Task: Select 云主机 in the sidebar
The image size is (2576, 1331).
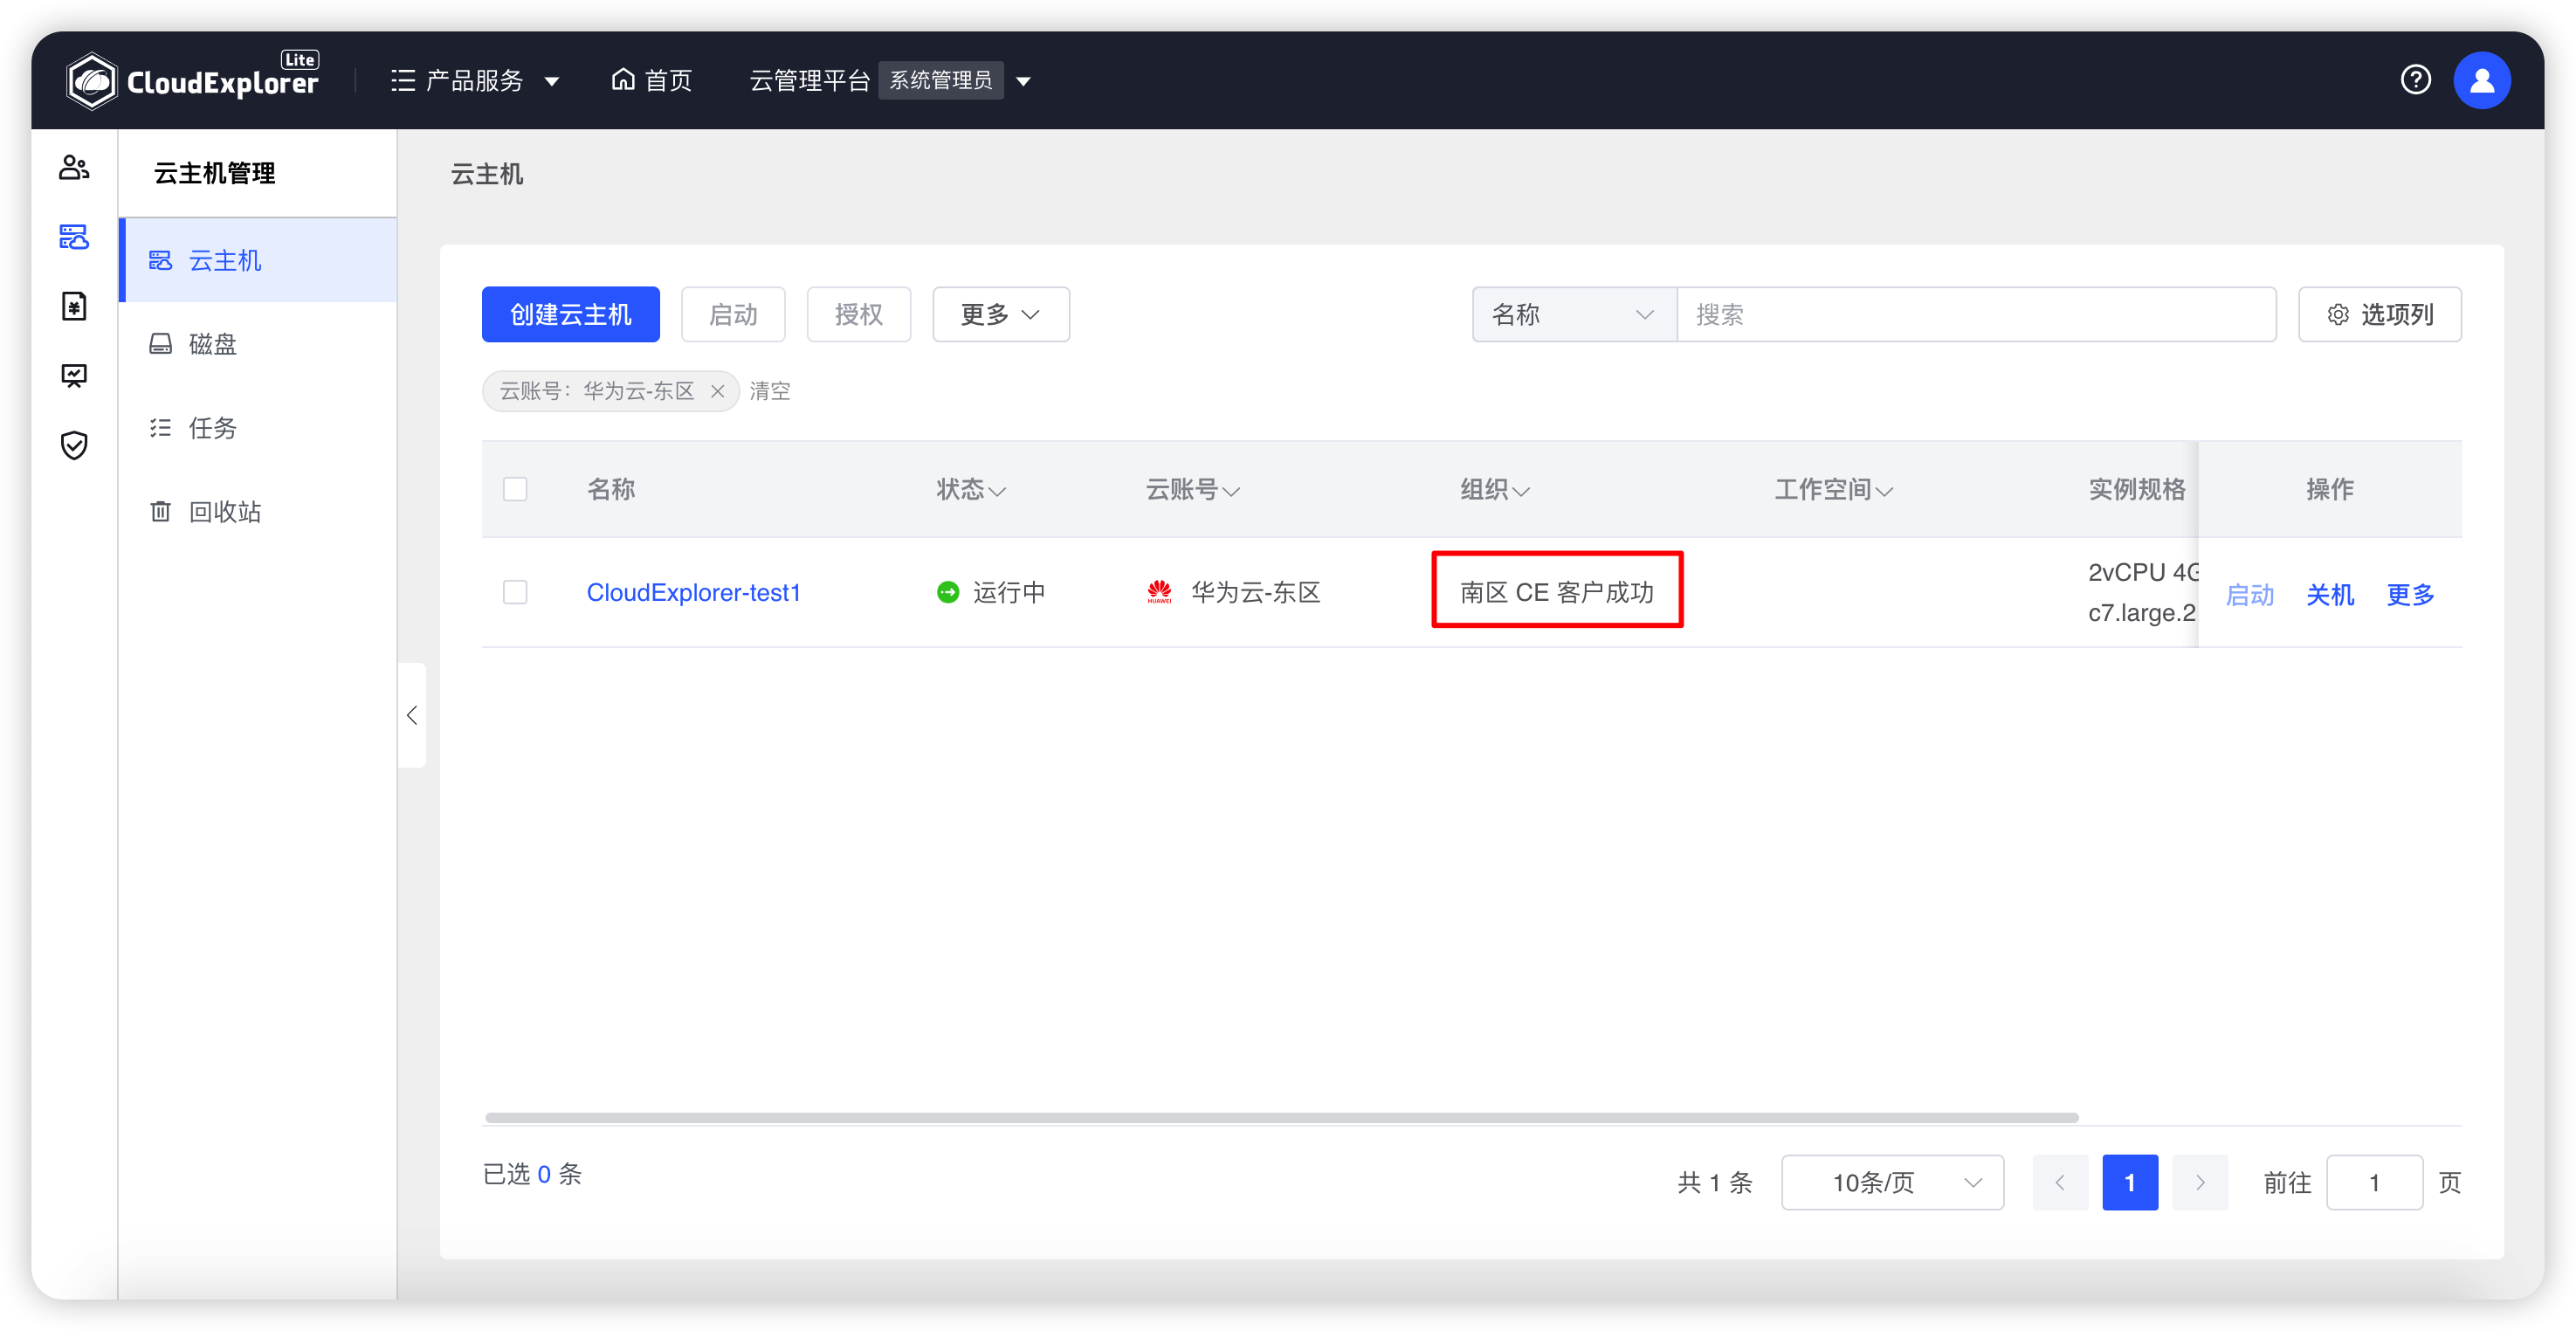Action: coord(258,260)
